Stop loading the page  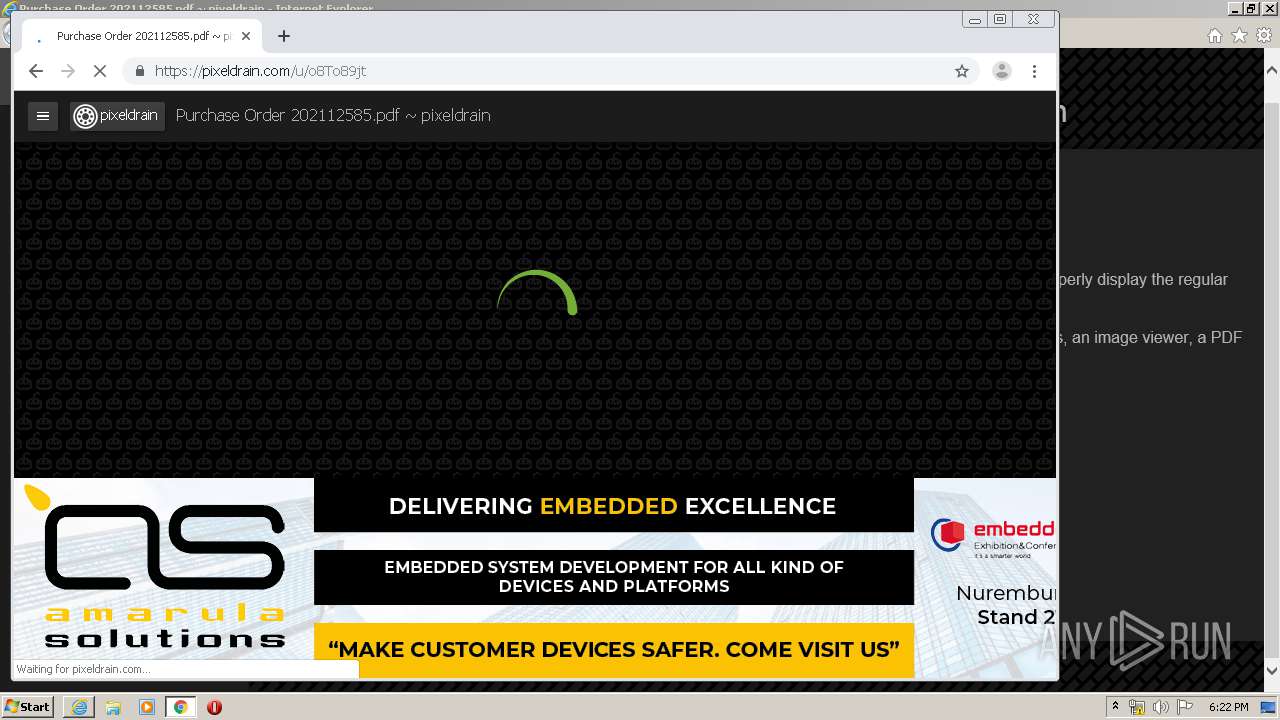pyautogui.click(x=100, y=71)
